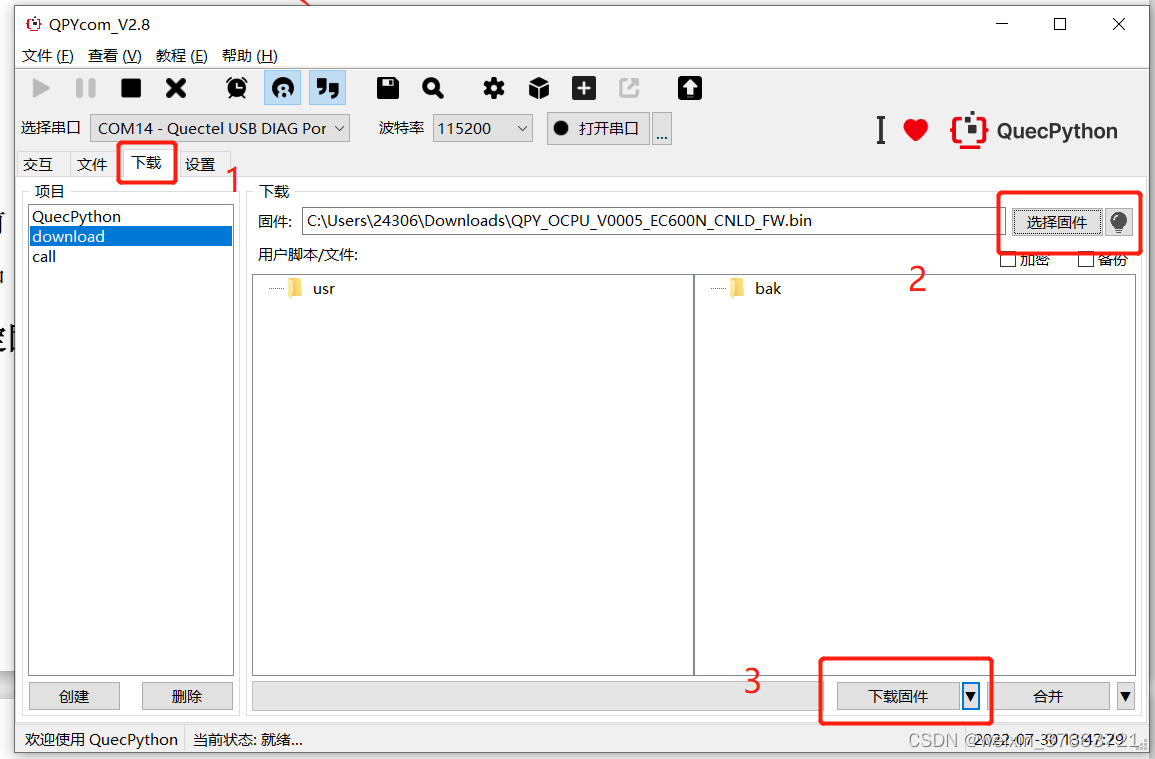
Task: Open the 文件 (F) menu
Action: 48,56
